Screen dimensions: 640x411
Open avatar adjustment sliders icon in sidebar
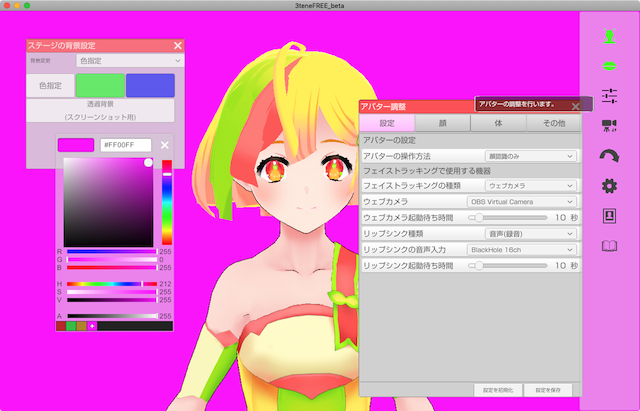point(609,96)
